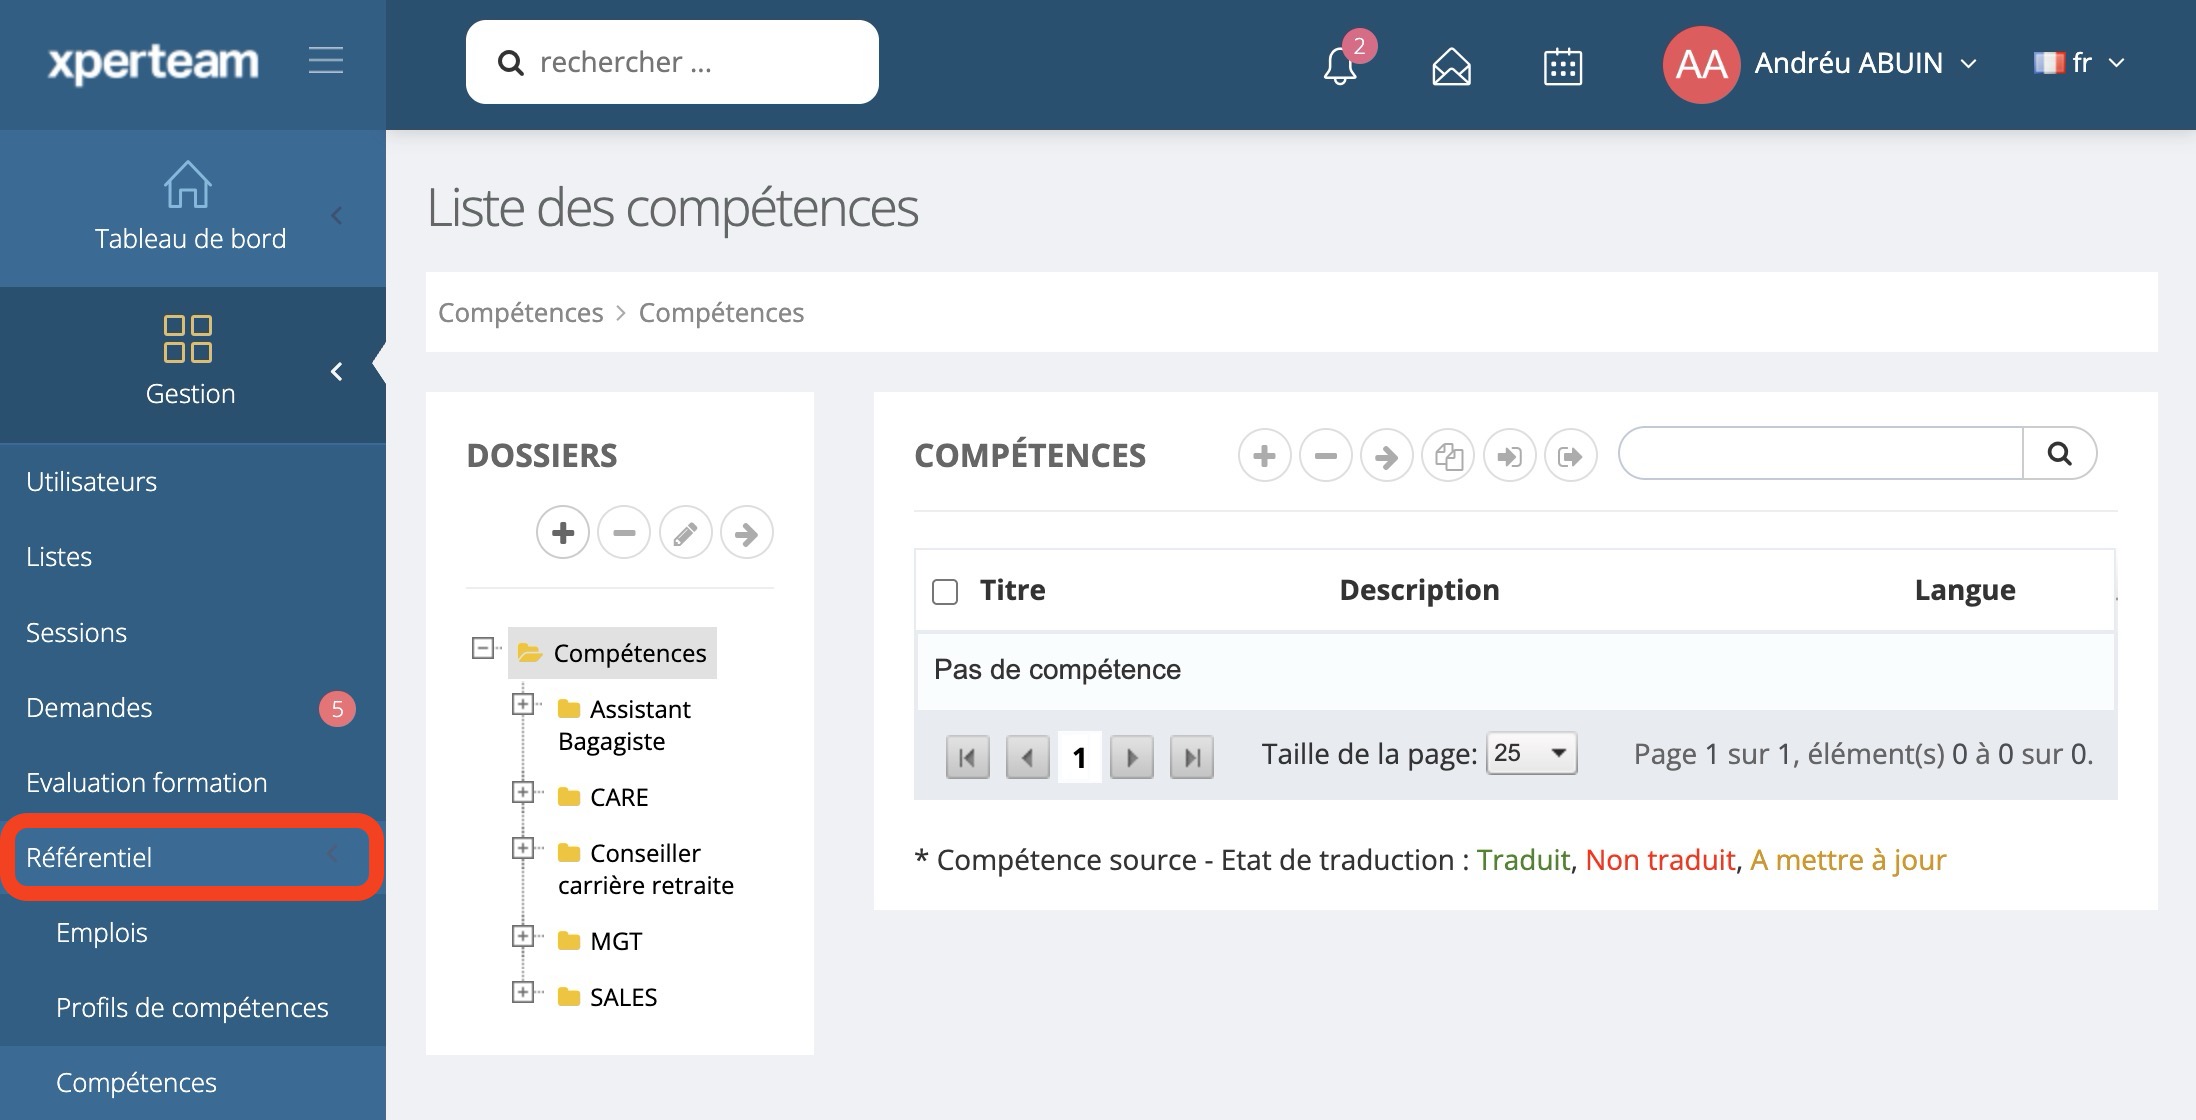Open the calendar icon in header
2196x1120 pixels.
1562,67
